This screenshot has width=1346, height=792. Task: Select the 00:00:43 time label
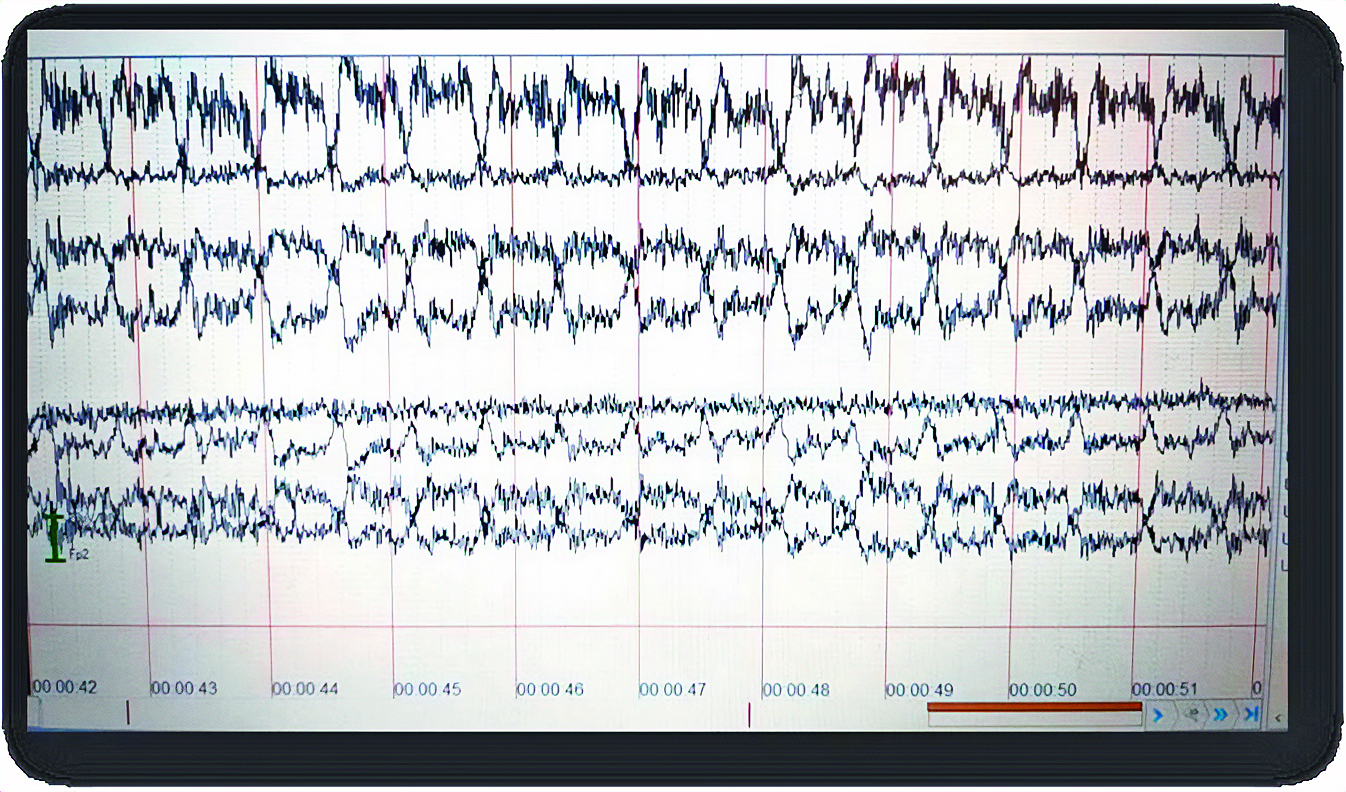pos(184,688)
